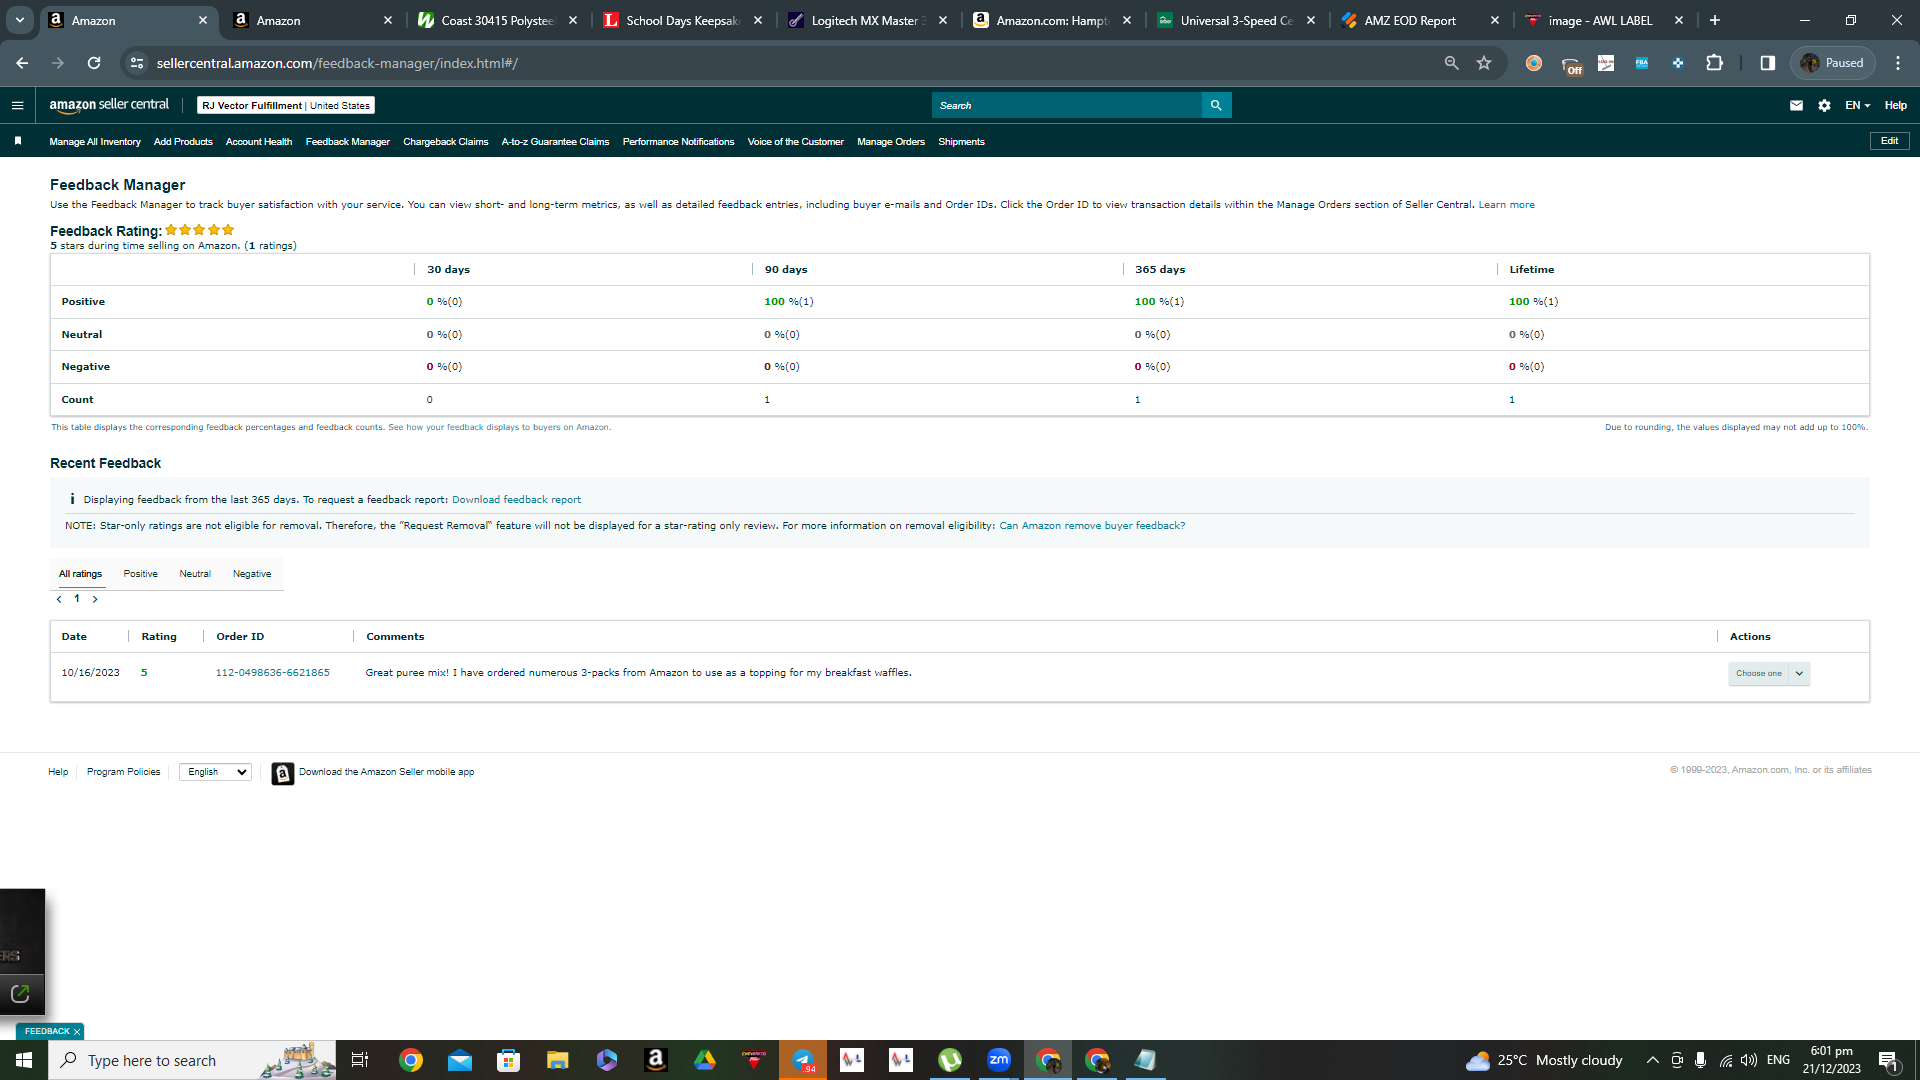This screenshot has width=1920, height=1080.
Task: Open the Windows notification center icon
Action: [1888, 1060]
